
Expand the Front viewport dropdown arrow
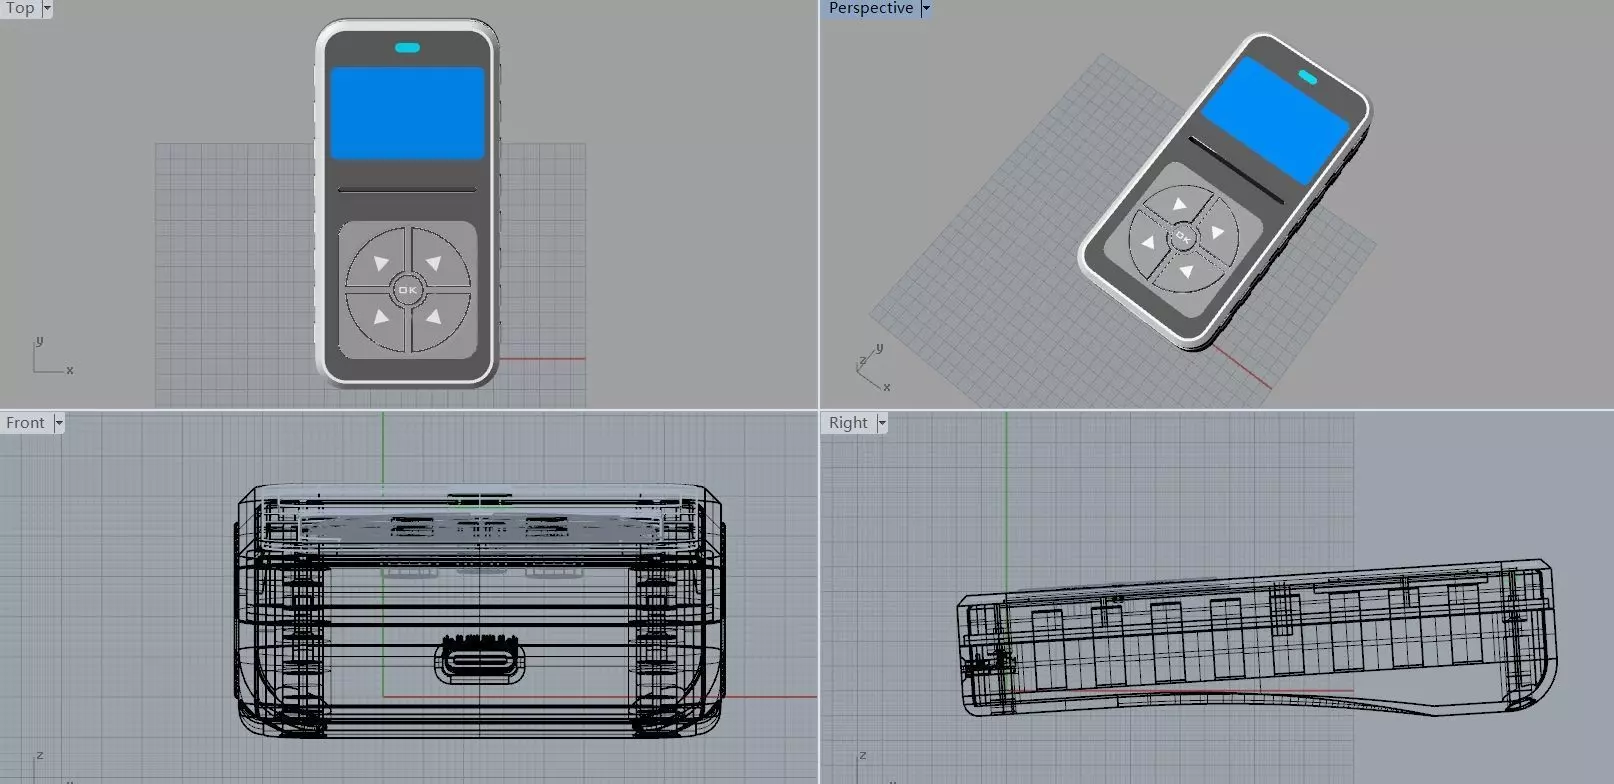click(x=59, y=423)
